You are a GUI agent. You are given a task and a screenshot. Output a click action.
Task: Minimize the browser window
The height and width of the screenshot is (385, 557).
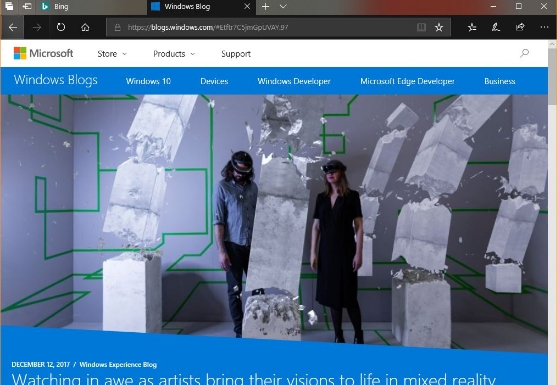(493, 6)
